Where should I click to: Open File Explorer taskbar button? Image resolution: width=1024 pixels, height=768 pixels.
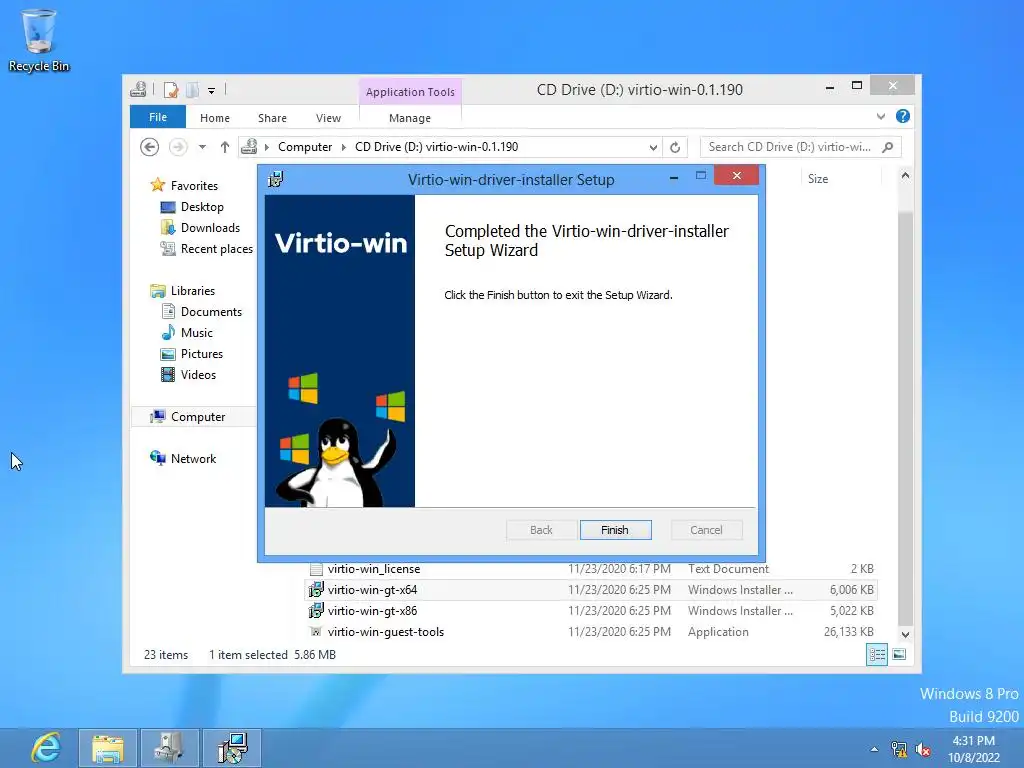pyautogui.click(x=108, y=748)
